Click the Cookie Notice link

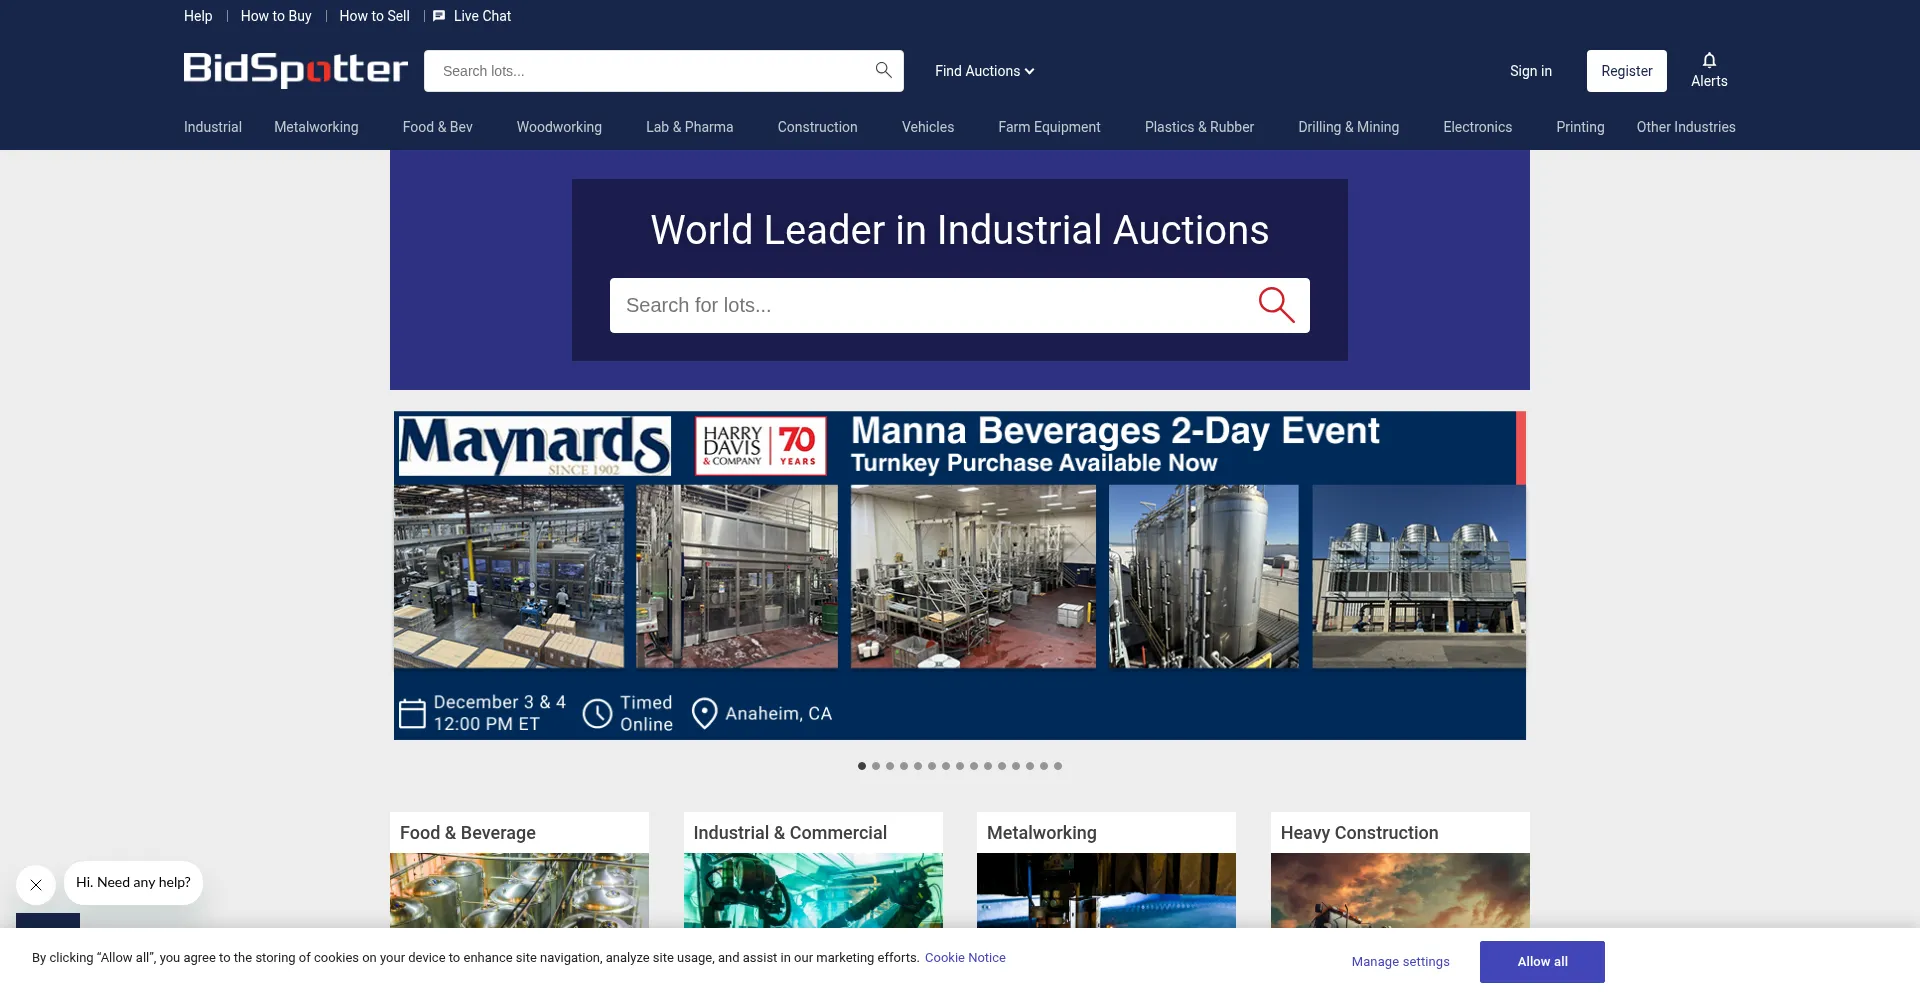965,958
